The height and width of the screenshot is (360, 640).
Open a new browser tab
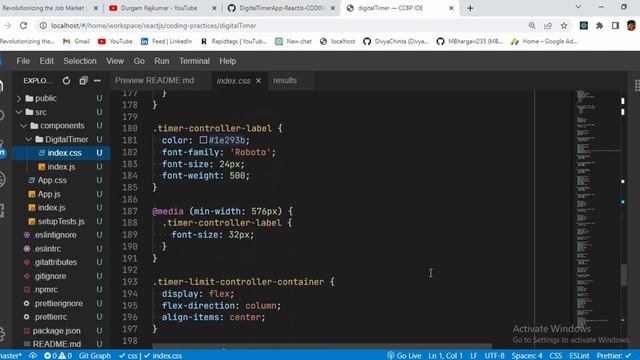point(470,8)
